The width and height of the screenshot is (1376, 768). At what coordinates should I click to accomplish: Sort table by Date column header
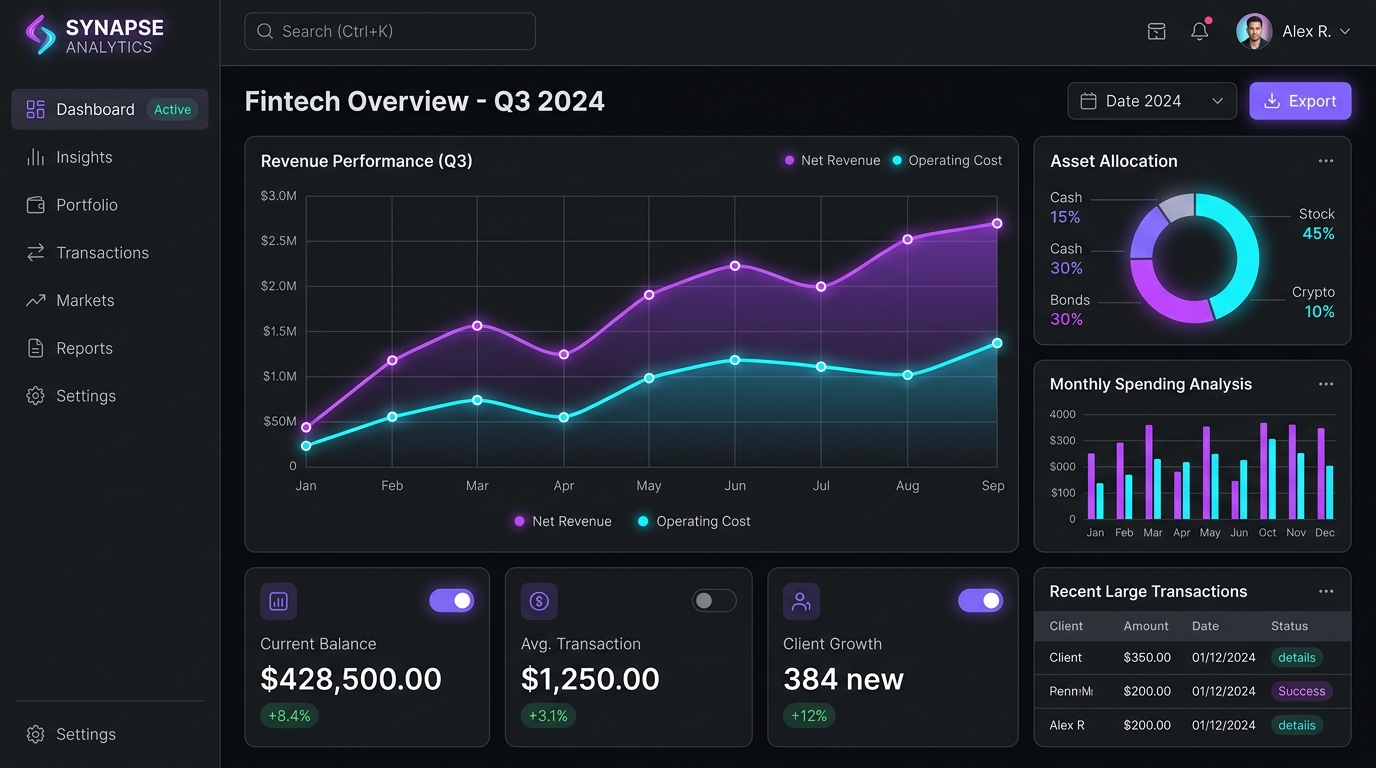(x=1205, y=626)
